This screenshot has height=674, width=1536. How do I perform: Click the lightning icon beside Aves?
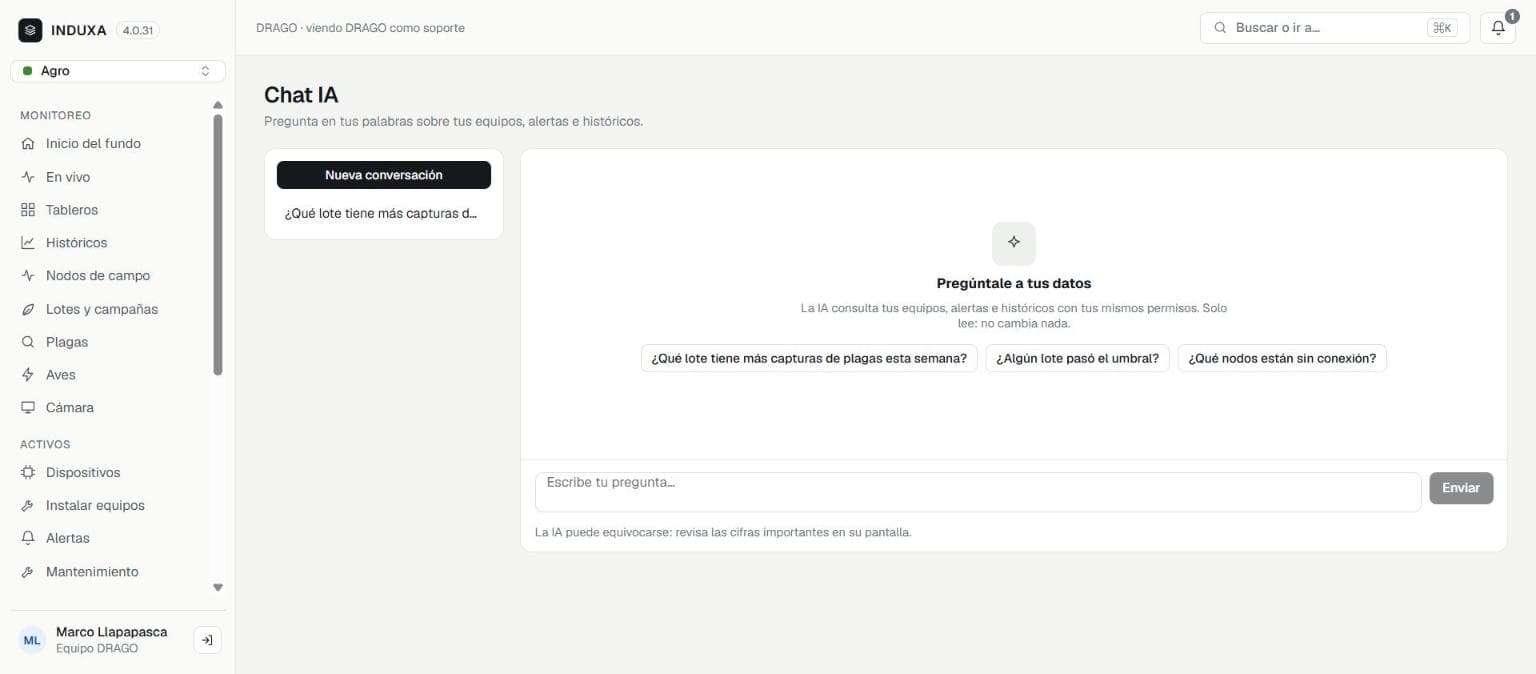[x=28, y=375]
